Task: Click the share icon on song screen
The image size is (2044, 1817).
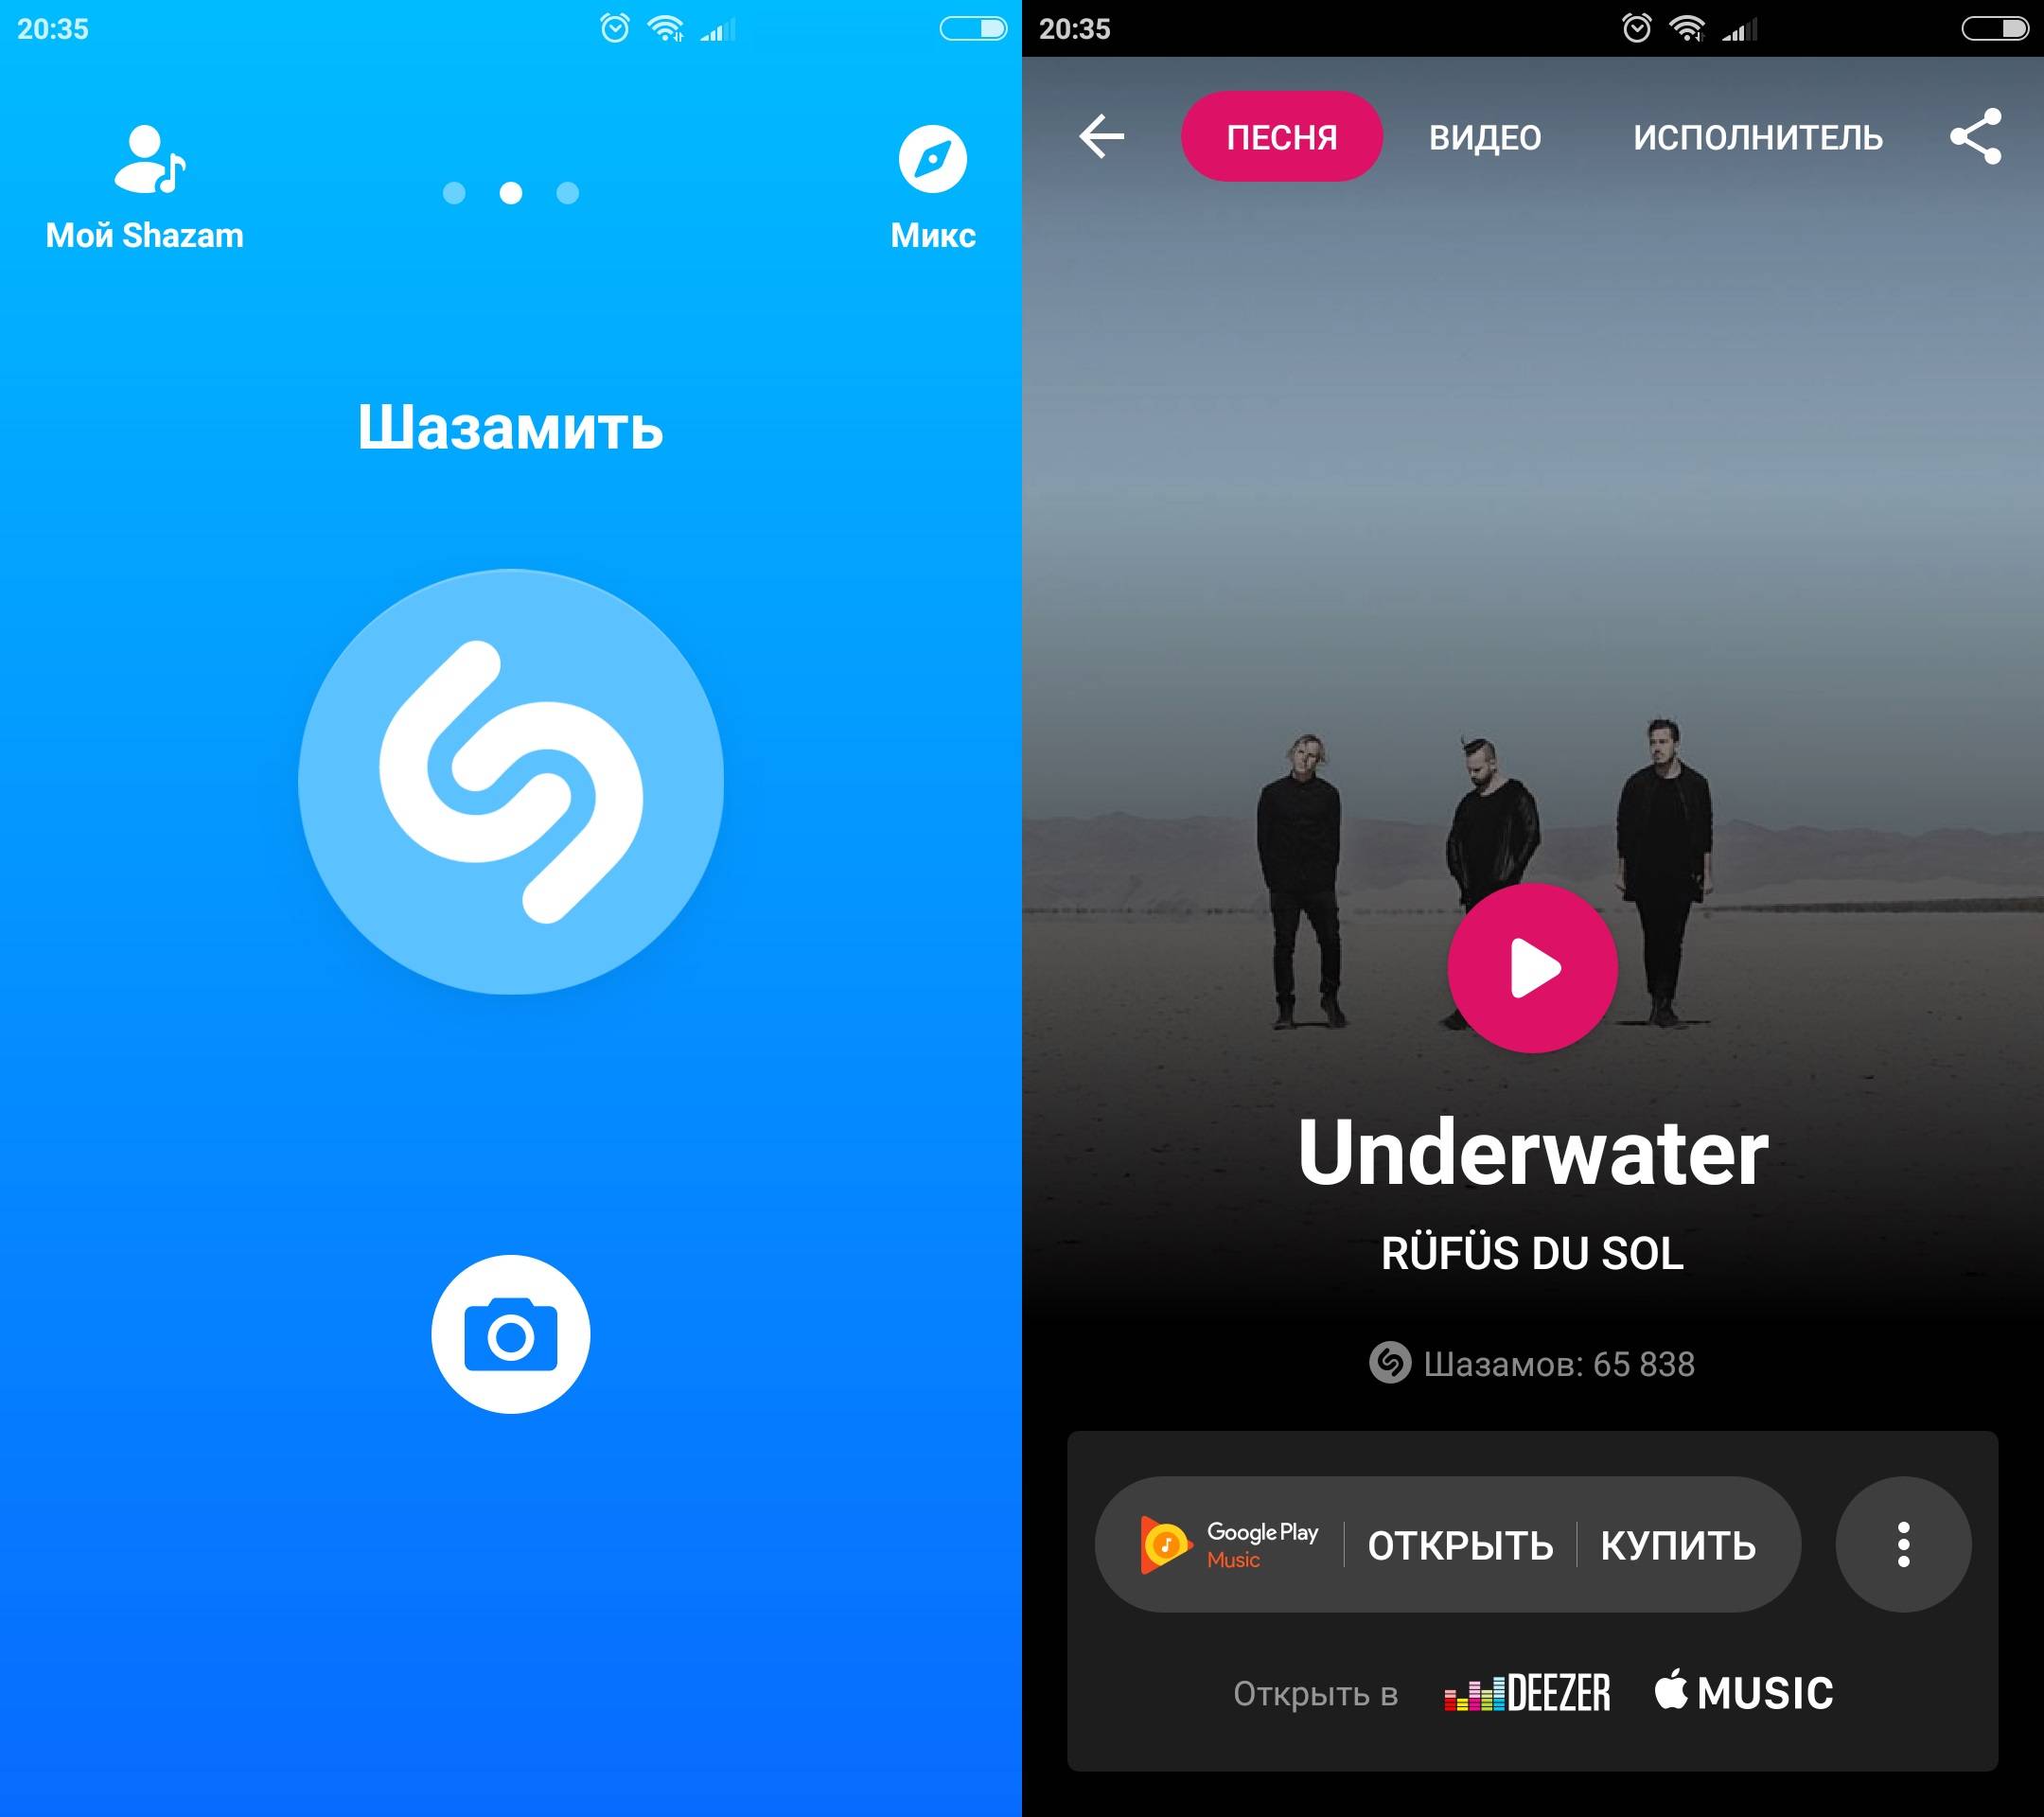Action: coord(1978,137)
